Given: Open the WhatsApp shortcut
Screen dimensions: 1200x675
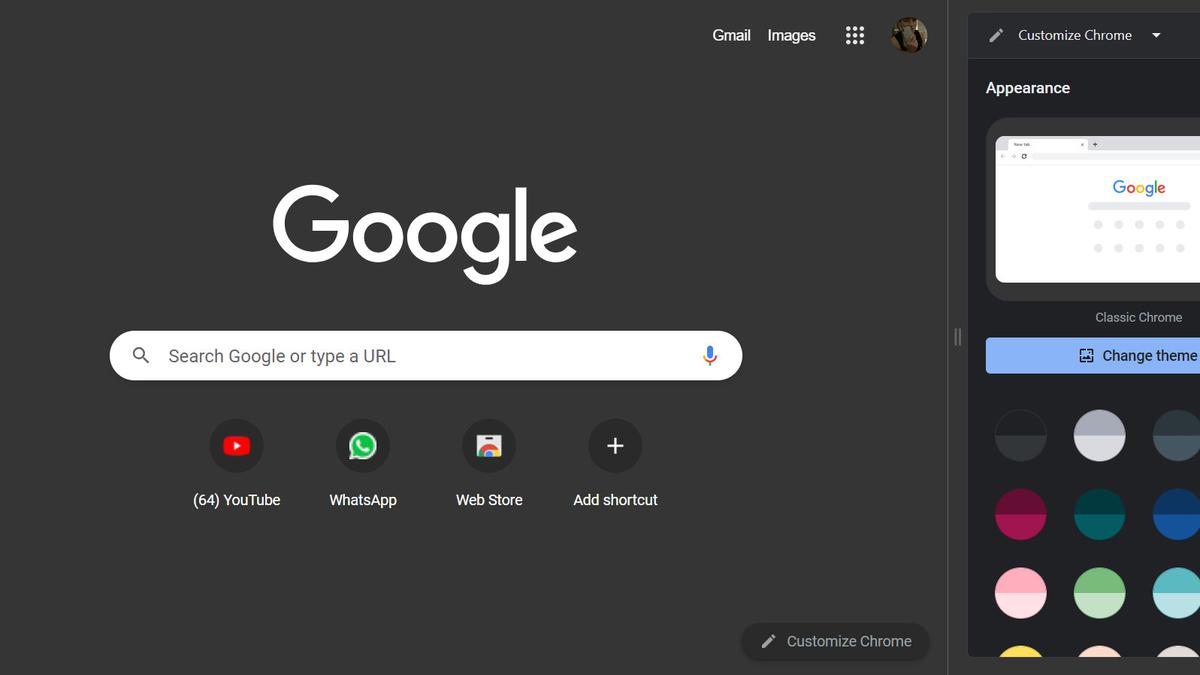Looking at the screenshot, I should point(363,445).
